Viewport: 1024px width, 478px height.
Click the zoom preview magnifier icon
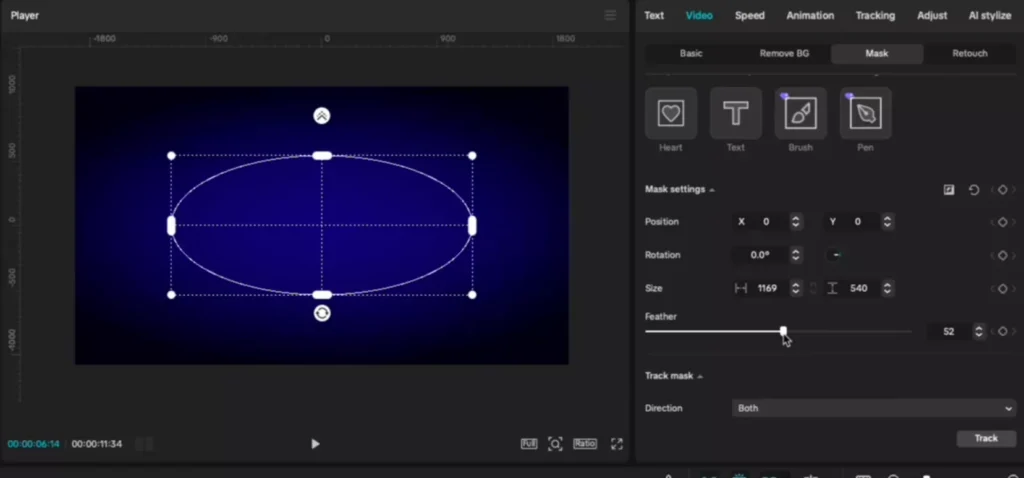pos(555,444)
